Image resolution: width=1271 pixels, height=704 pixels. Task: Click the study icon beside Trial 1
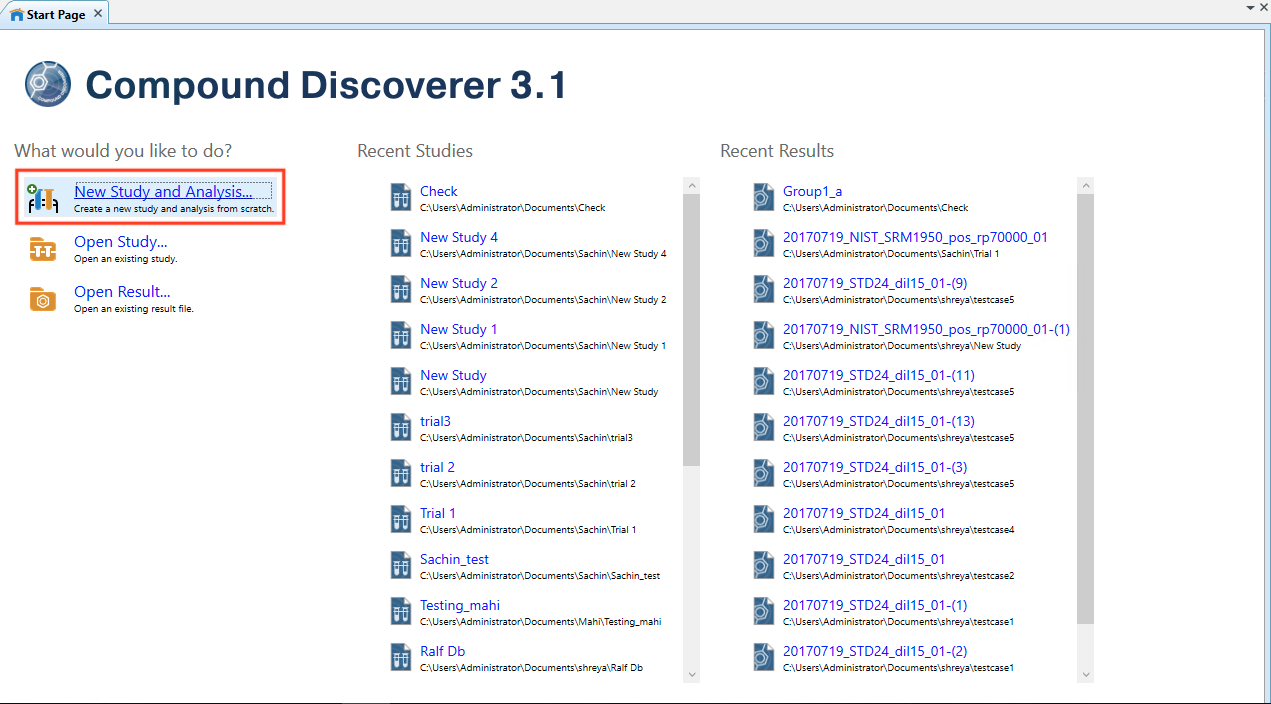pos(401,519)
